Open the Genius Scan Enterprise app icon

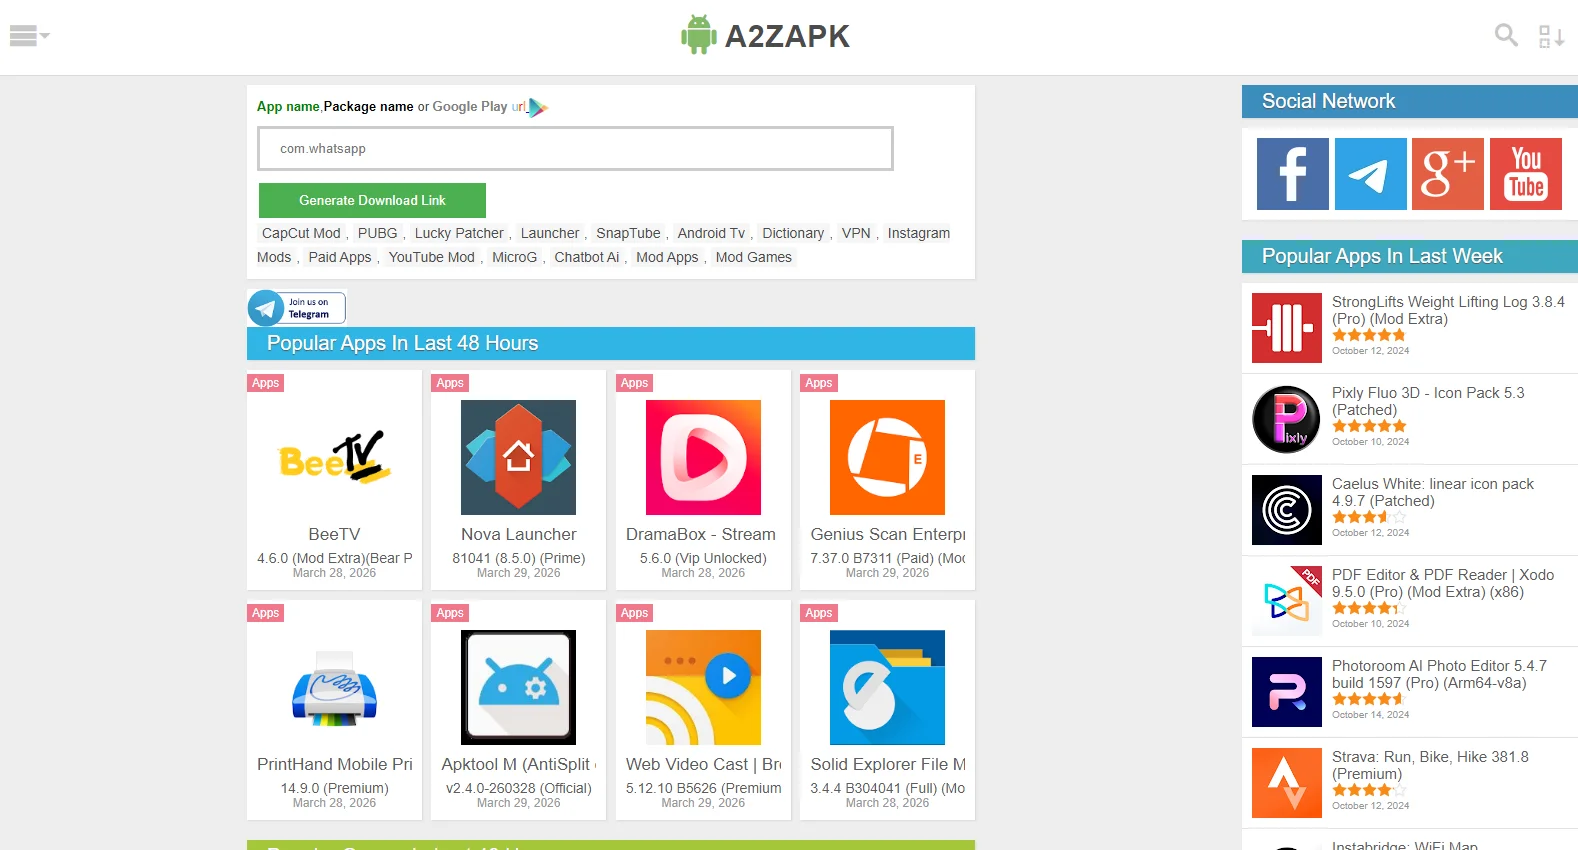pos(887,458)
